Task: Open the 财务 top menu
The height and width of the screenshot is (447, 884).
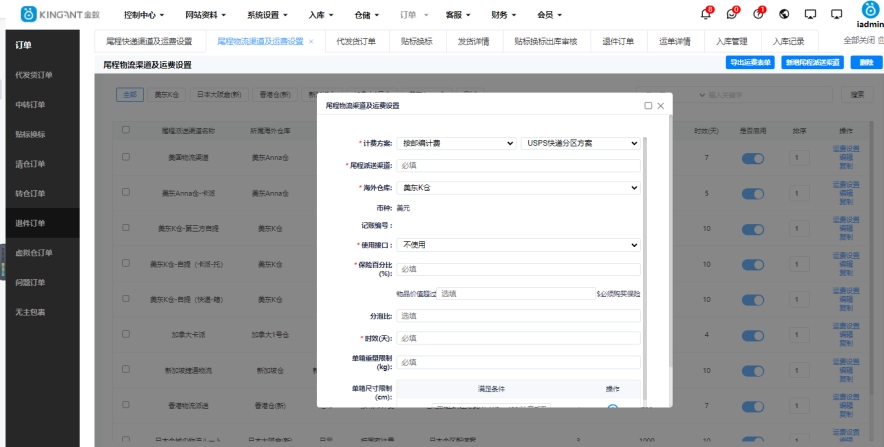Action: coord(504,16)
